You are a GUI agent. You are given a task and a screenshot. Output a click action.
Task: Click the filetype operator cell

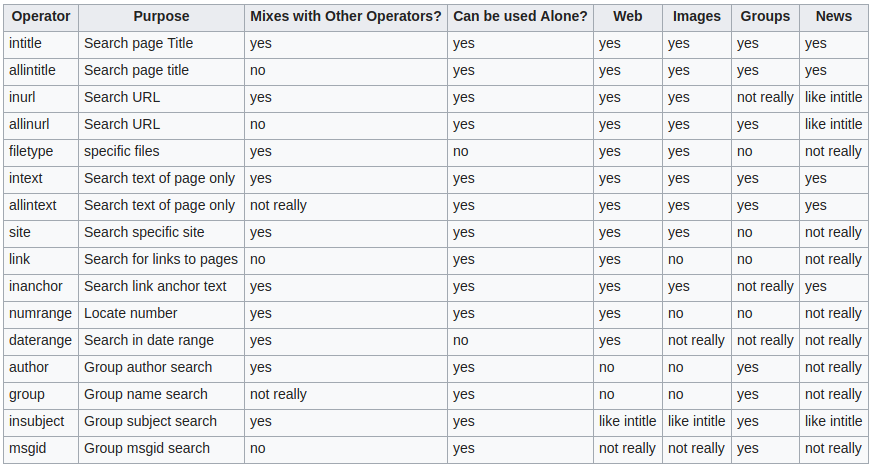click(x=41, y=152)
